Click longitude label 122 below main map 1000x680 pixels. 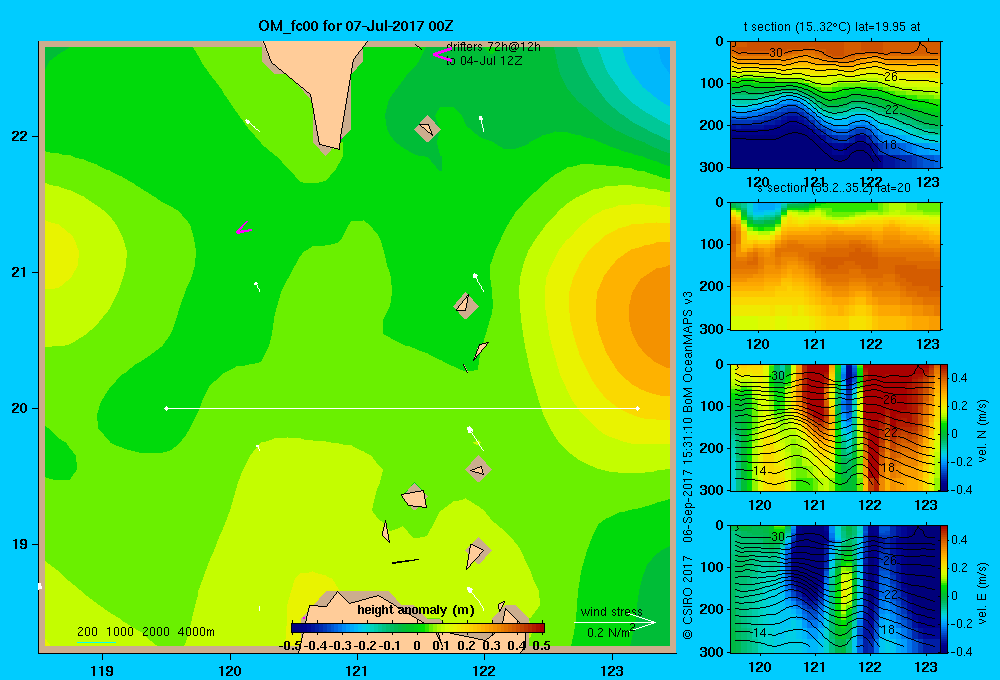484,670
